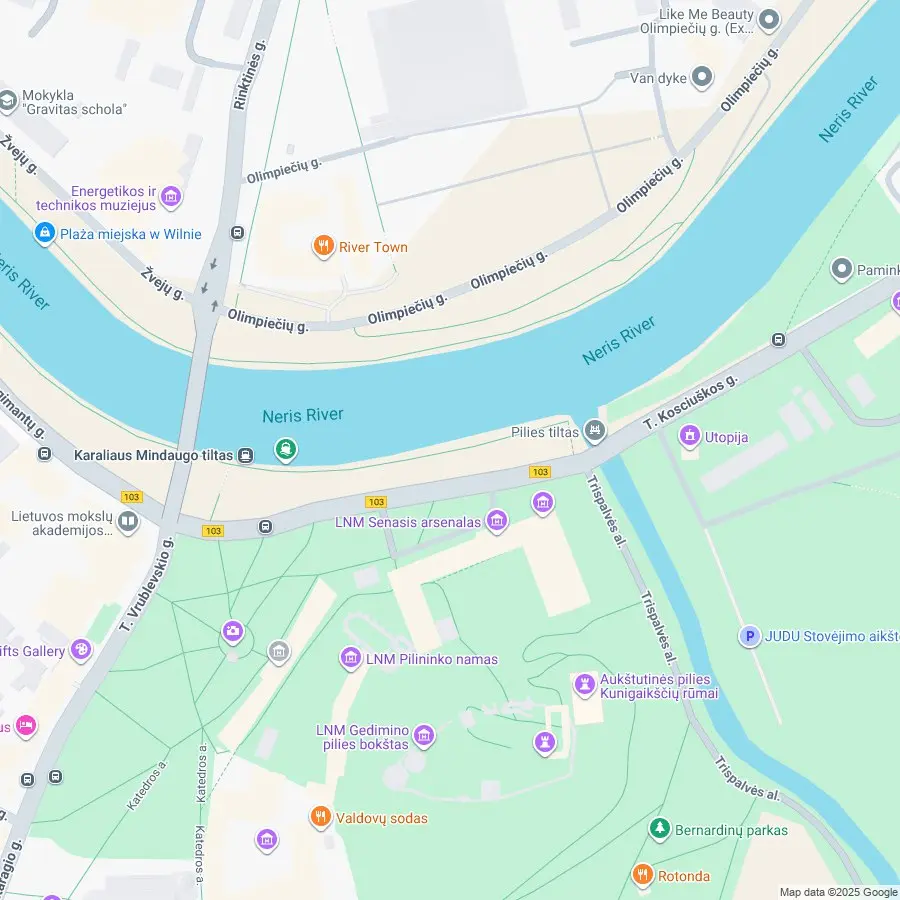900x900 pixels.
Task: Select the Rotonda restaurant pin
Action: point(643,875)
